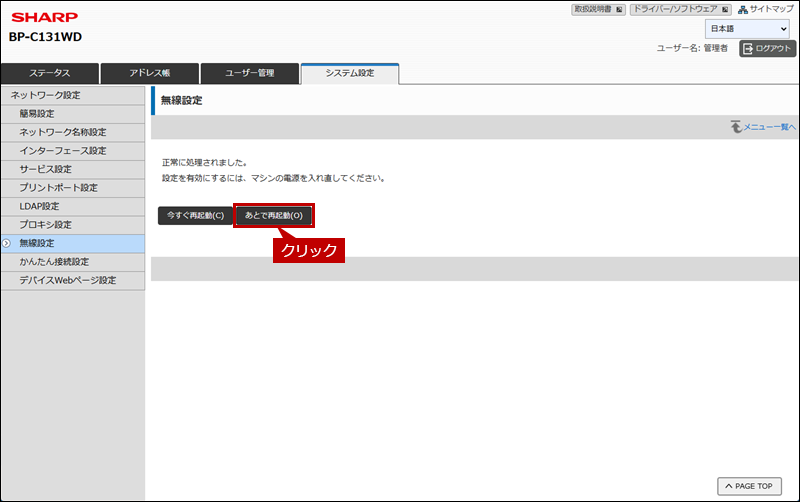Click the 正常に処理されました message
This screenshot has width=800, height=502.
point(205,163)
